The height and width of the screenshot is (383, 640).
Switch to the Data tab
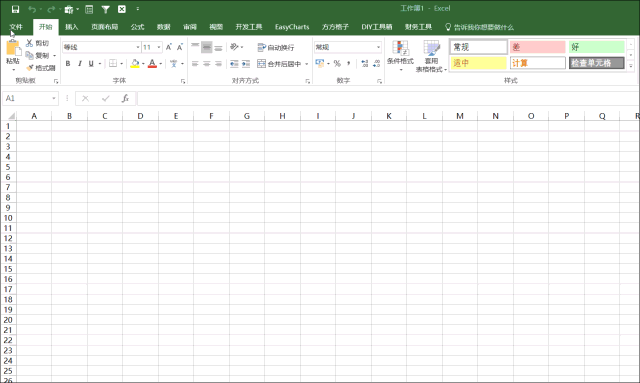point(164,27)
